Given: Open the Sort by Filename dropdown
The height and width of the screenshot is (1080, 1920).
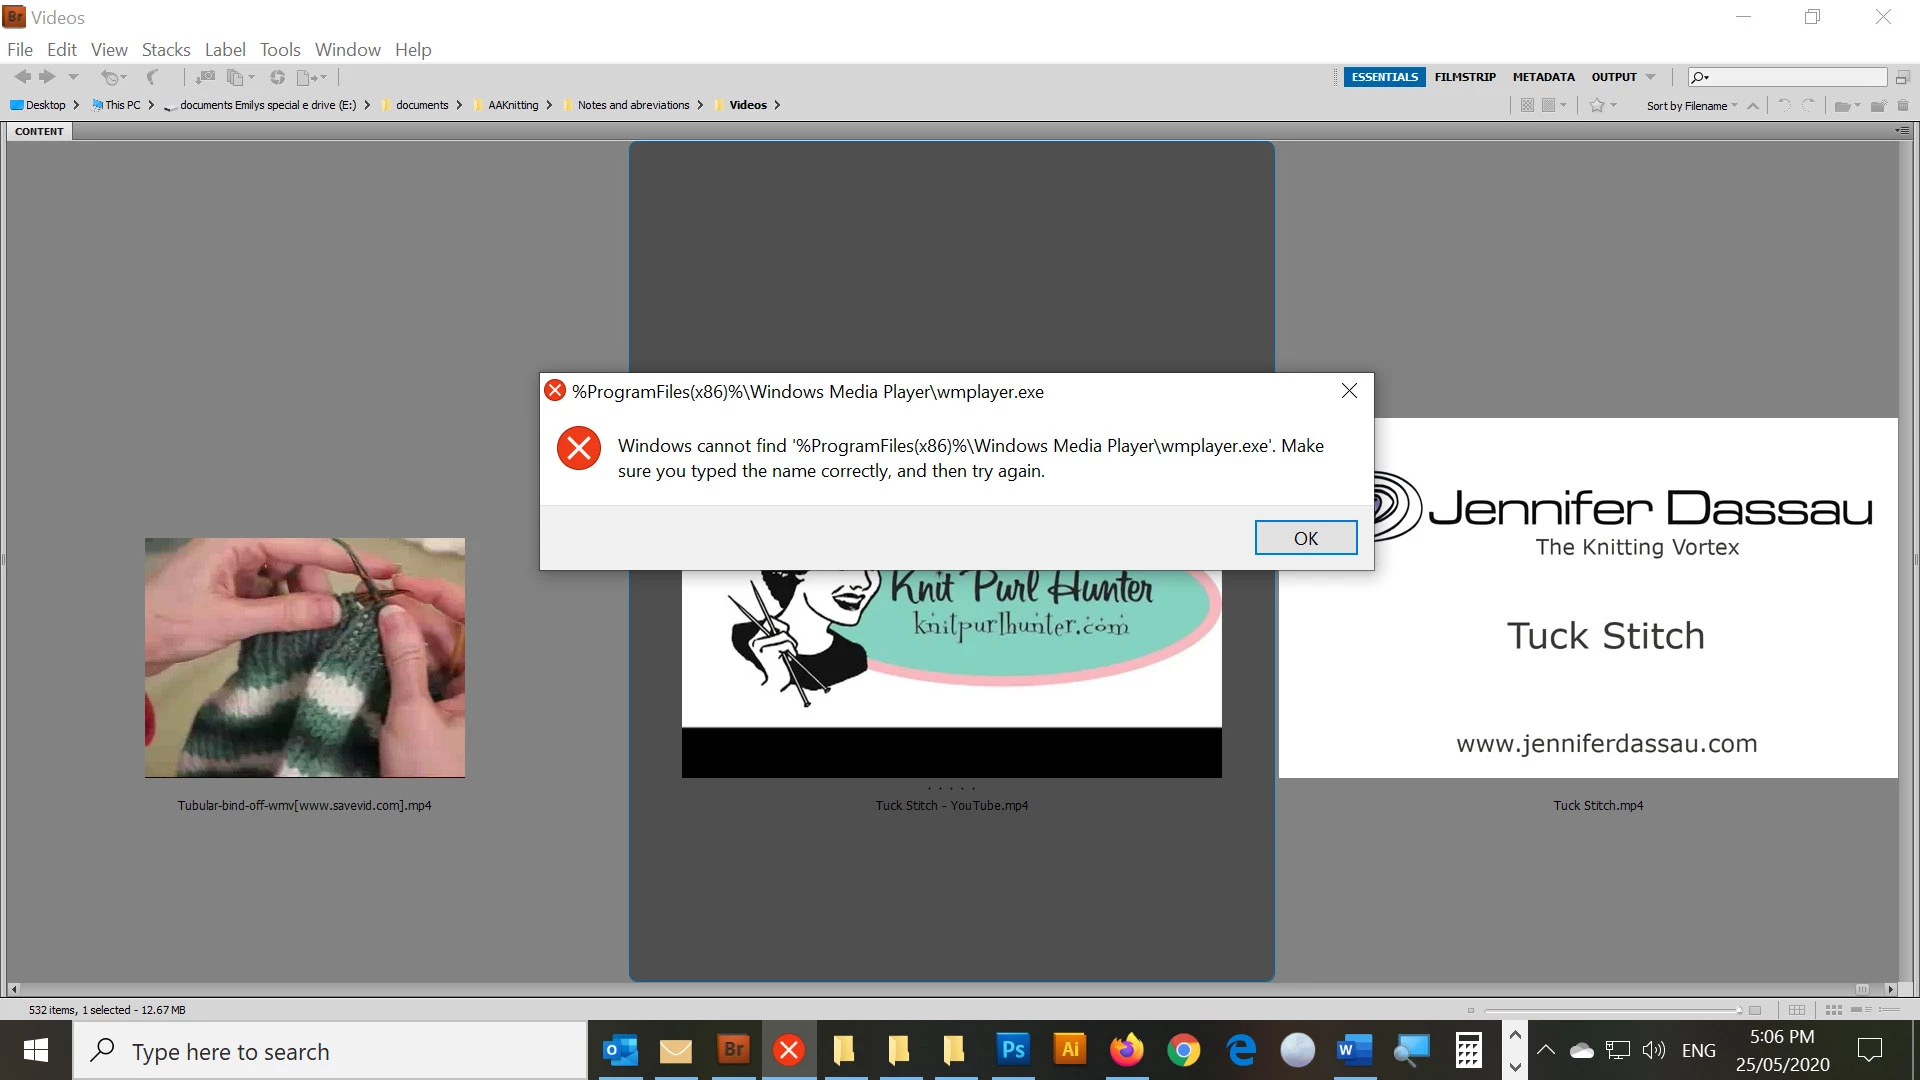Looking at the screenshot, I should tap(1691, 106).
